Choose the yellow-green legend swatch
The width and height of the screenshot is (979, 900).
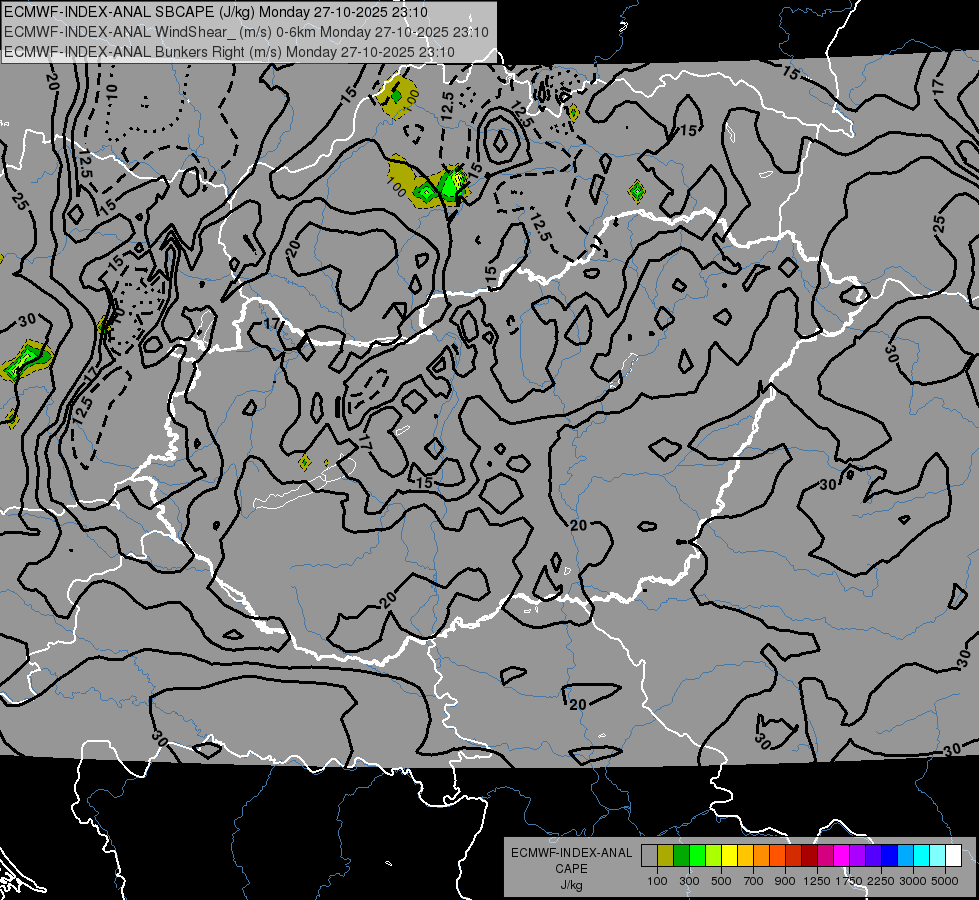pyautogui.click(x=714, y=856)
